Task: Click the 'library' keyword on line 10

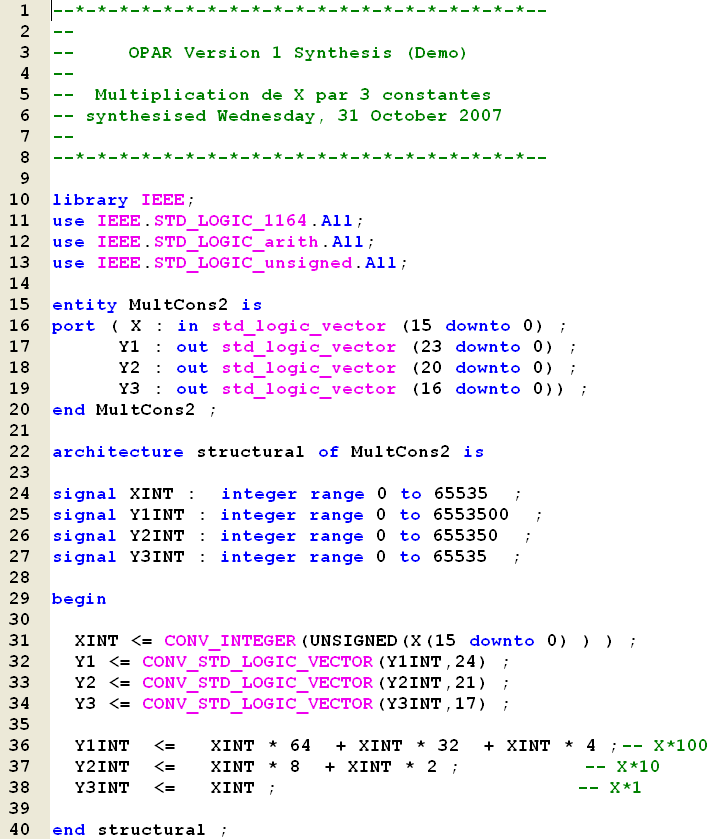Action: click(90, 200)
